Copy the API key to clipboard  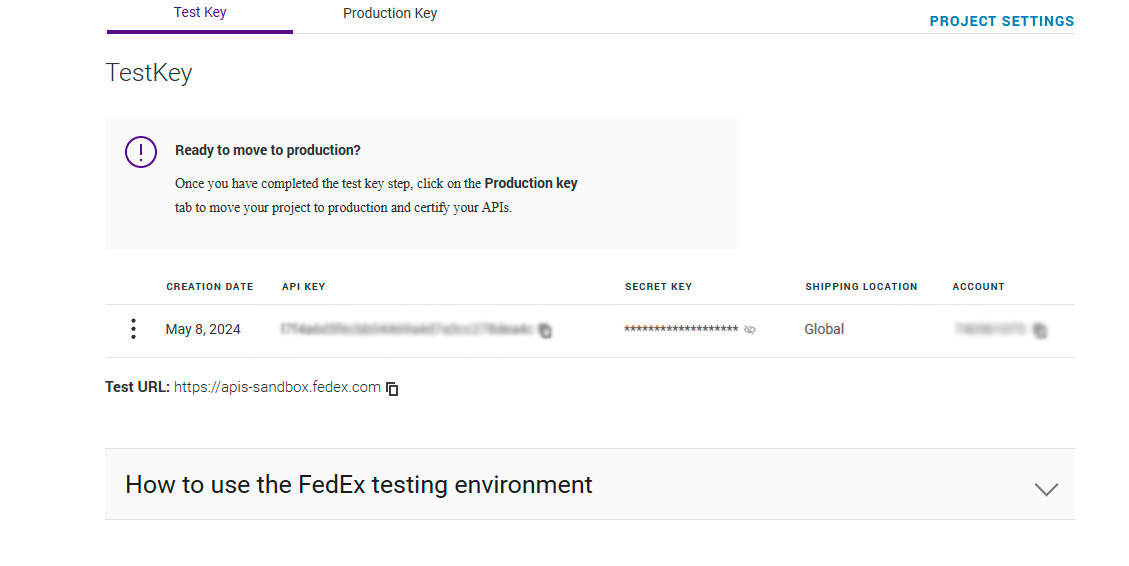(545, 331)
